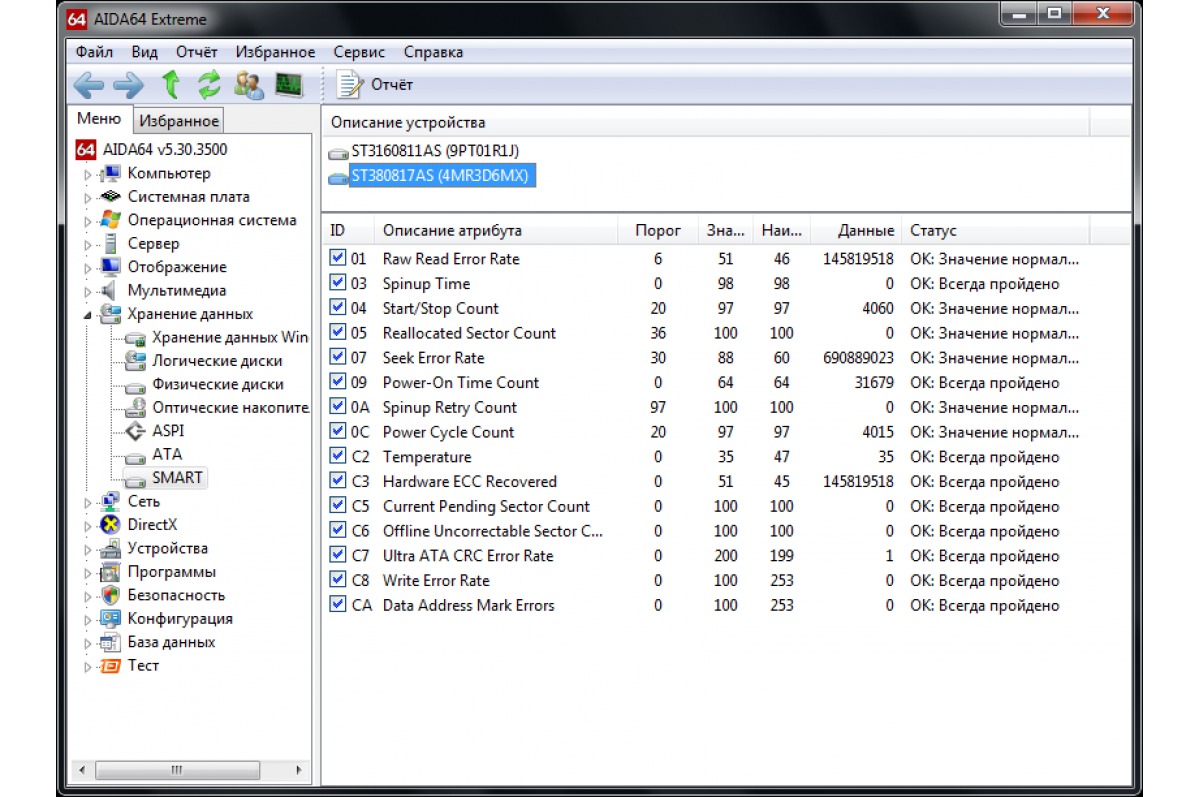The width and height of the screenshot is (1200, 797).
Task: Click the Сеть network icon
Action: pos(110,502)
